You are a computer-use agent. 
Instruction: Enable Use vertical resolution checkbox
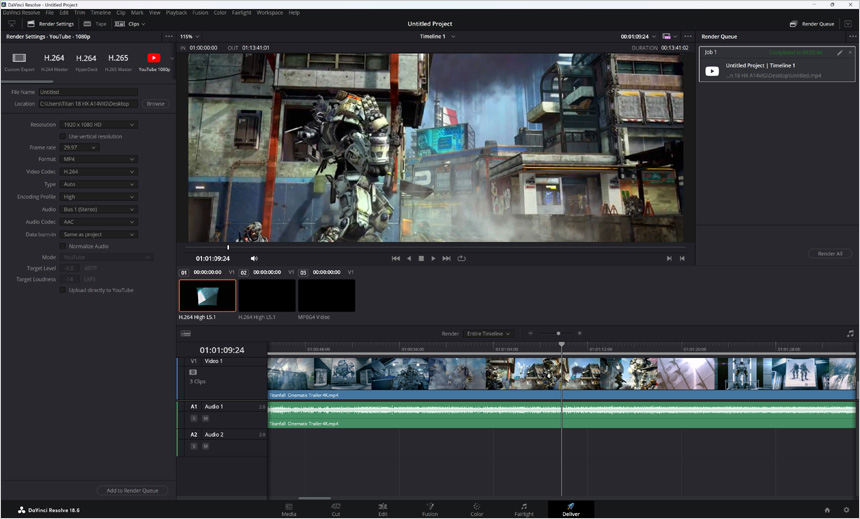[63, 136]
